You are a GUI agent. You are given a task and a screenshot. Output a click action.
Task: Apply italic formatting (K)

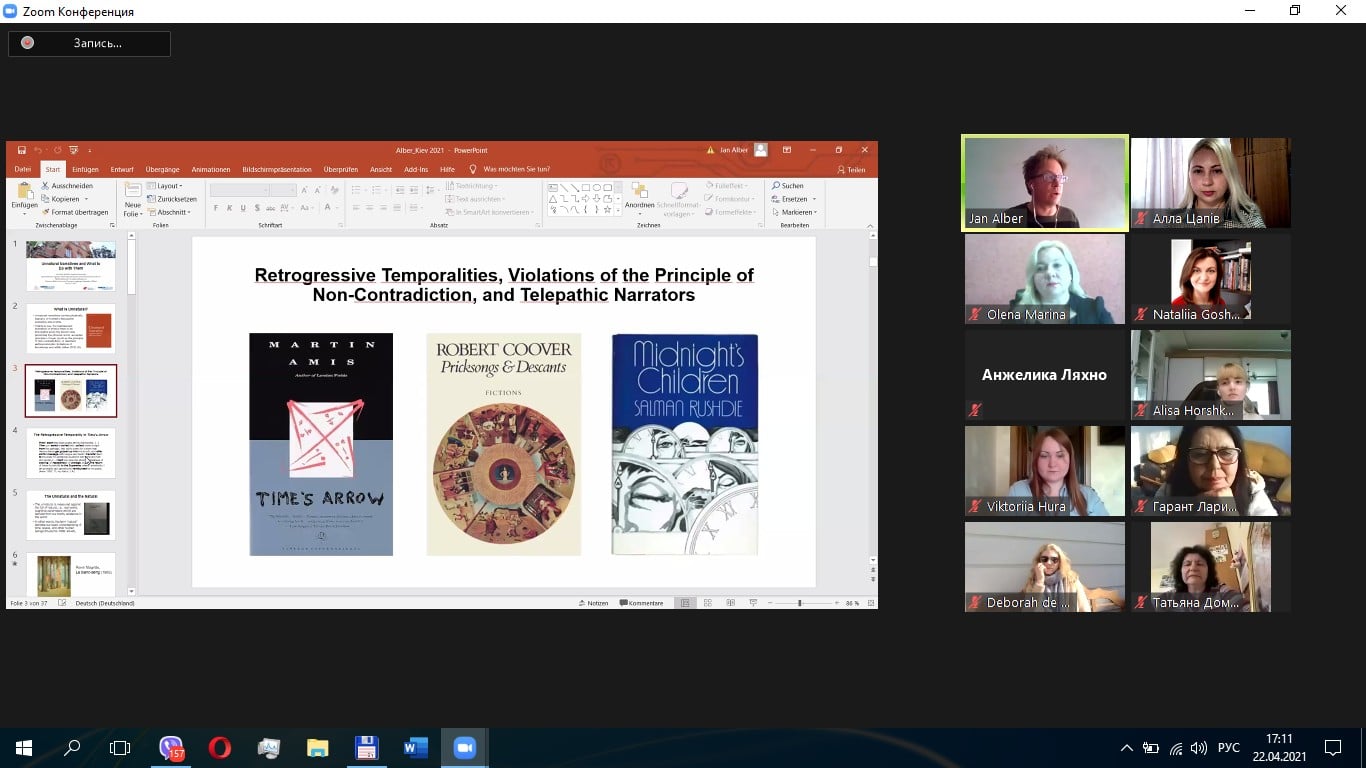(229, 208)
